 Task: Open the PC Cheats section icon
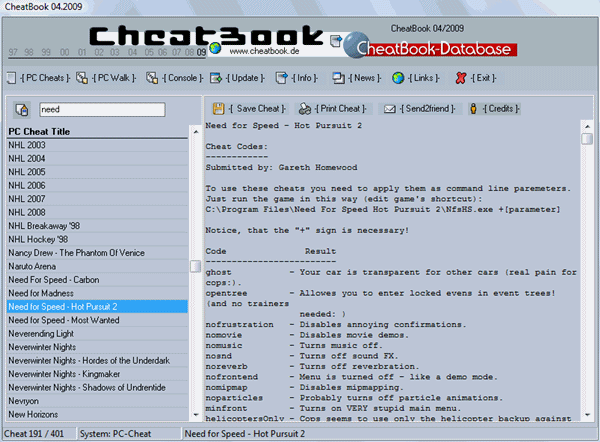pyautogui.click(x=11, y=78)
